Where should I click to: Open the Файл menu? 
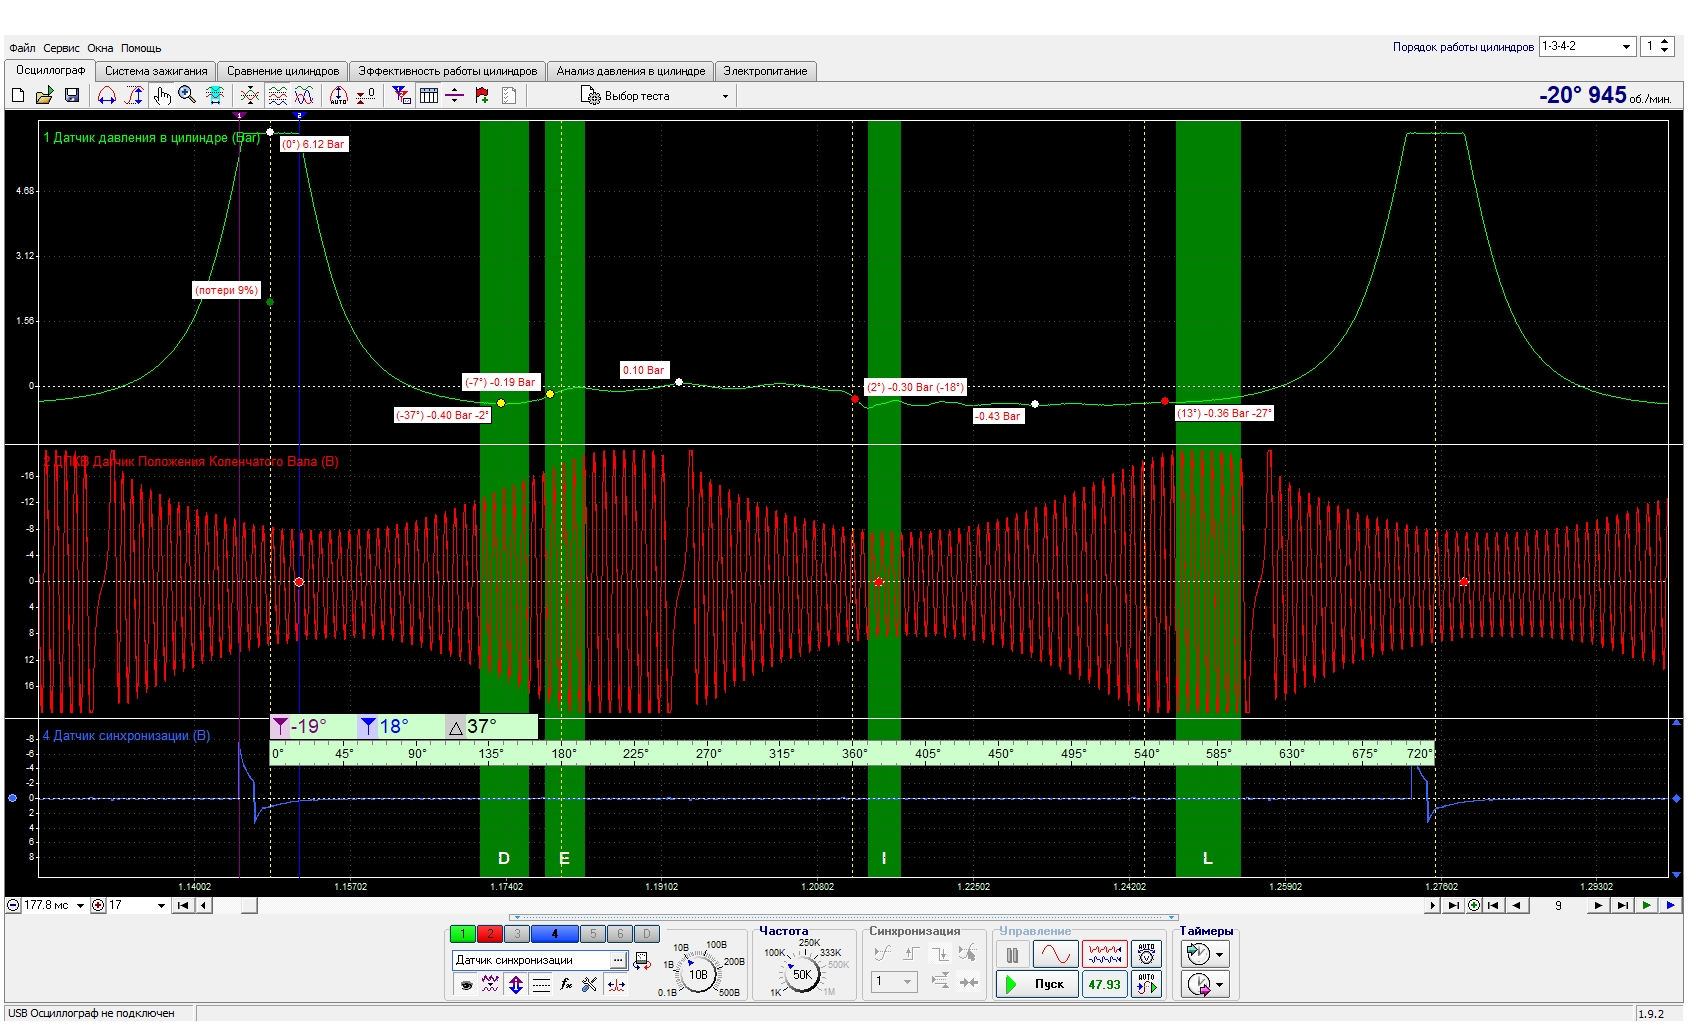[22, 48]
